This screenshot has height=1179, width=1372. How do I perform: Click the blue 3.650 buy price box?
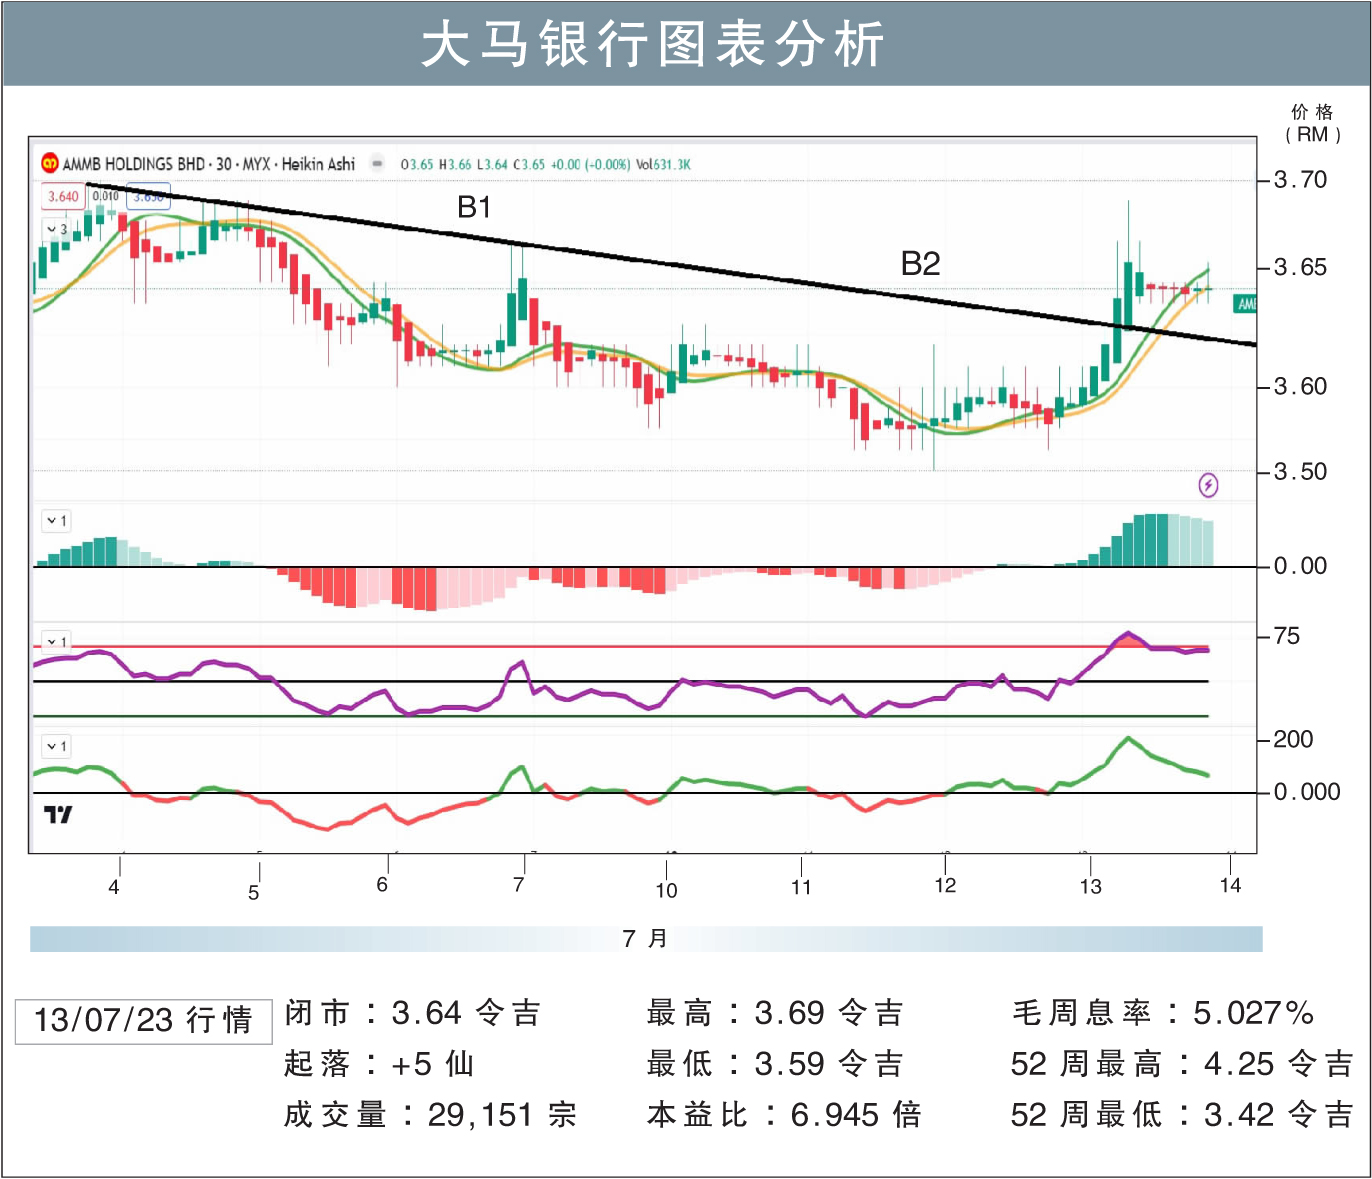(x=148, y=196)
